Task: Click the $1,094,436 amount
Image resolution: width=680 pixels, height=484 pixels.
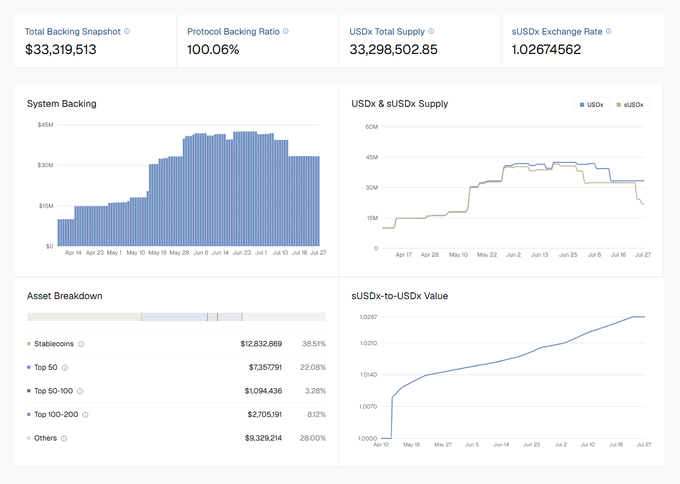Action: 263,391
